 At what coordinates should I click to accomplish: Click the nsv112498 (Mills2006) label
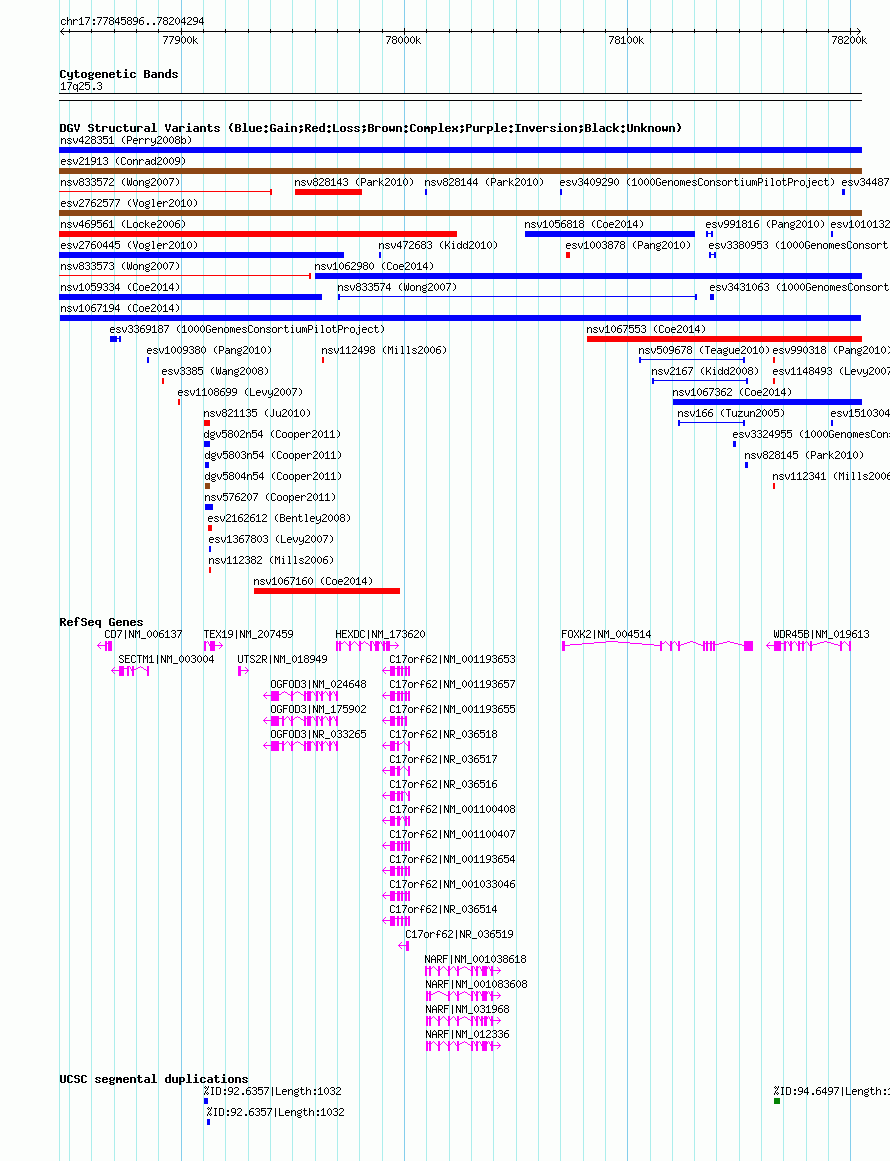(x=384, y=350)
